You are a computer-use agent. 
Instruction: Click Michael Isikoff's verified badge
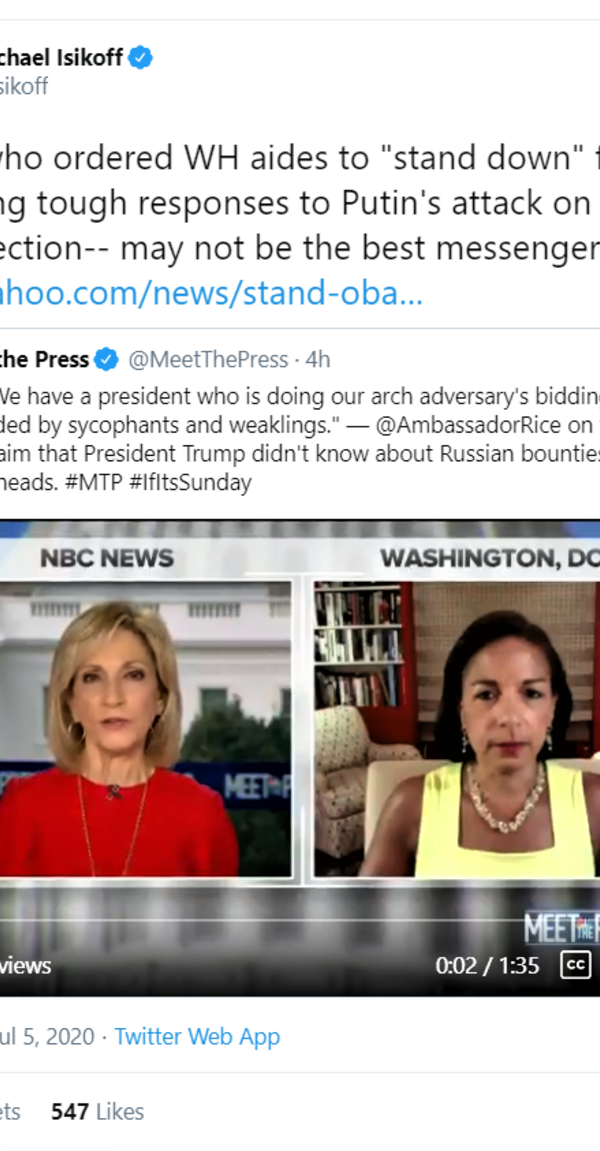pyautogui.click(x=140, y=57)
